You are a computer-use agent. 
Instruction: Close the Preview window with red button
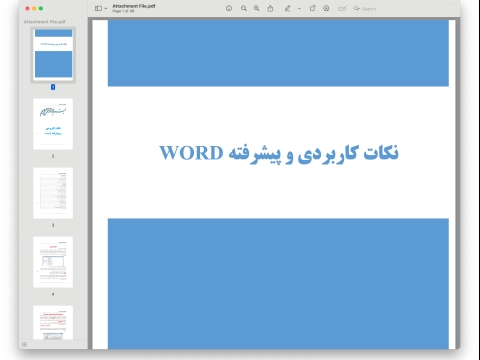[x=27, y=8]
